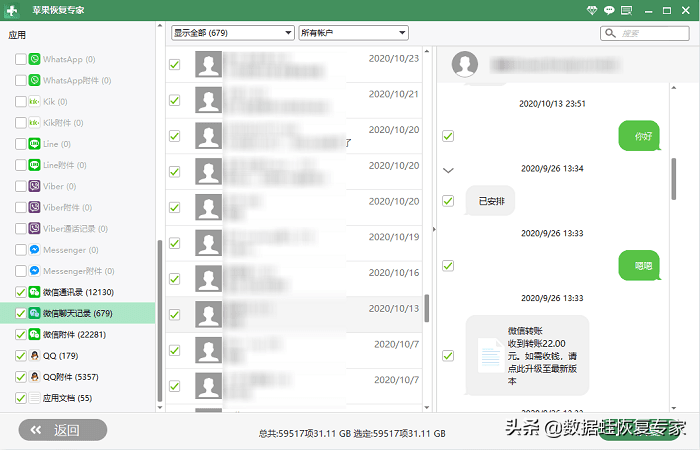The width and height of the screenshot is (700, 450).
Task: Uncheck the 你好 message checkbox
Action: pyautogui.click(x=448, y=136)
